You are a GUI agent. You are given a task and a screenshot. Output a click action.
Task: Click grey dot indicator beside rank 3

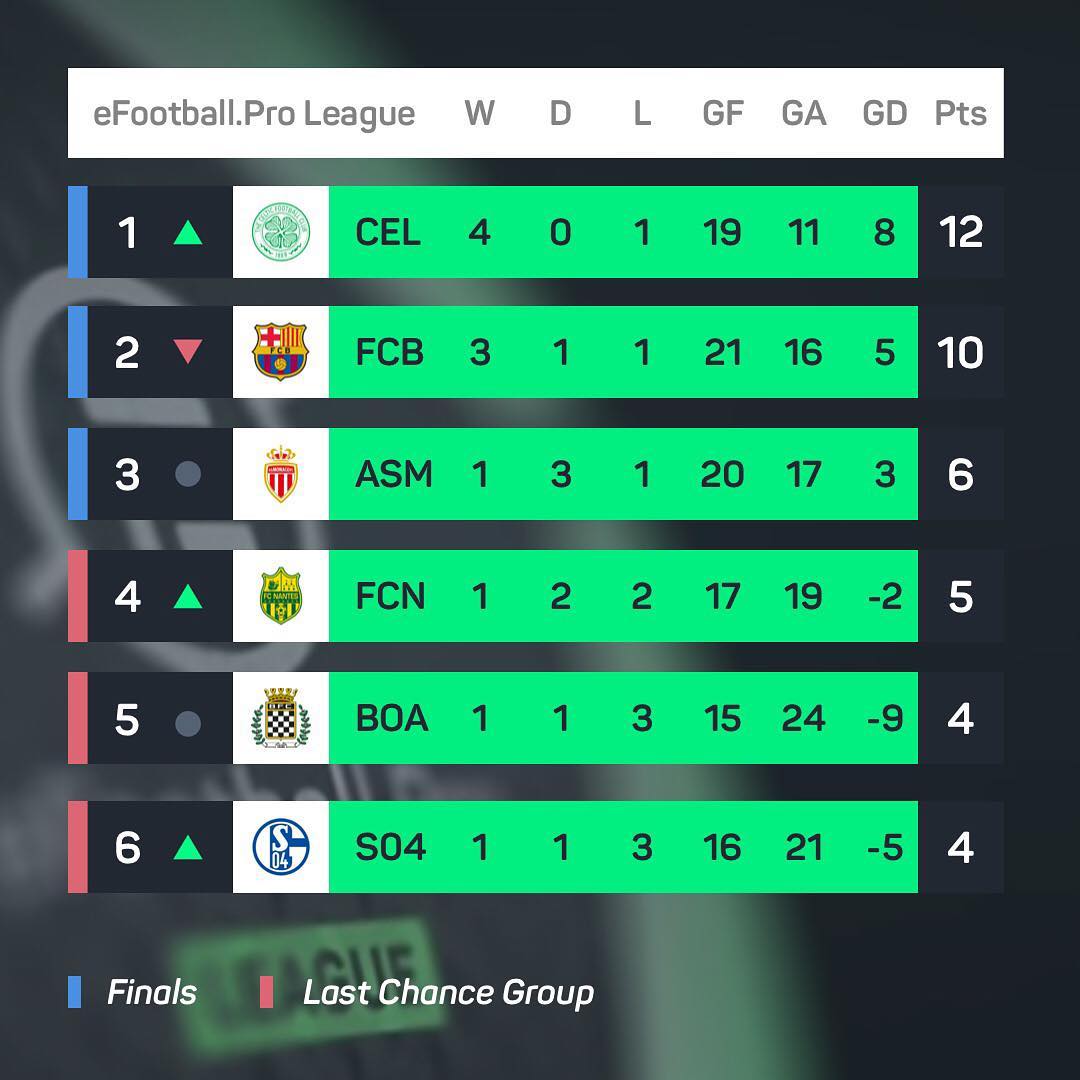coord(187,474)
